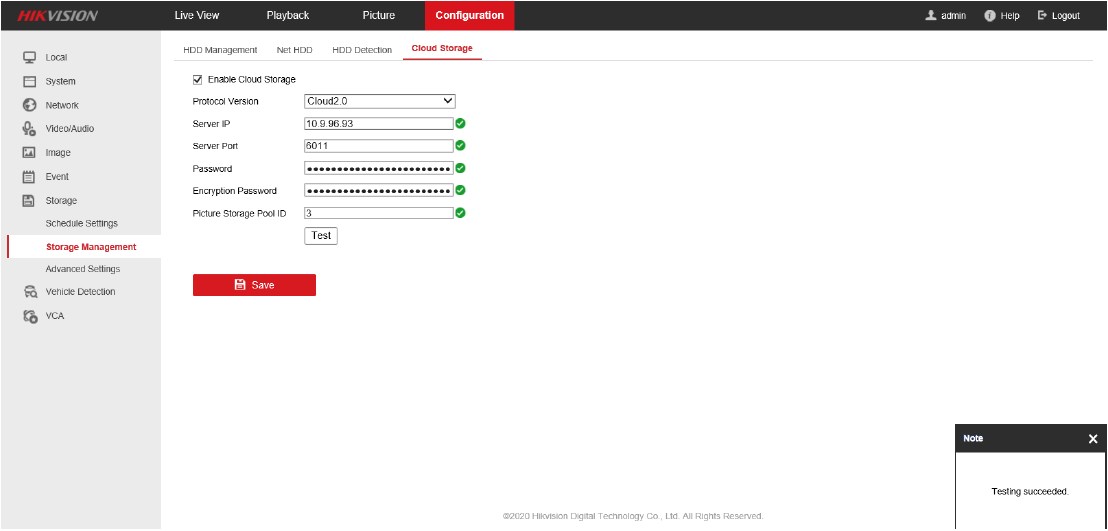Click Logout in the top bar
Viewport: 1108px width, 531px height.
(x=1059, y=16)
